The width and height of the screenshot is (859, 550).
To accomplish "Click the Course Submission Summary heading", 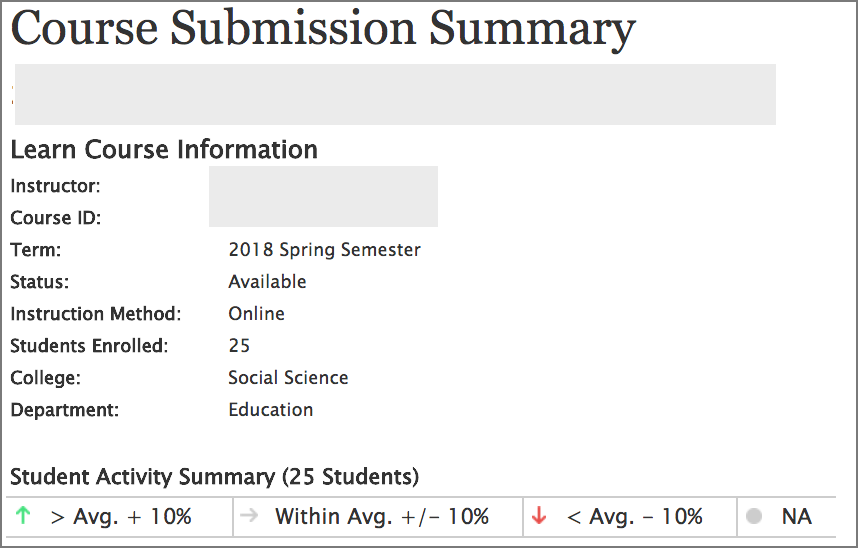I will 323,30.
